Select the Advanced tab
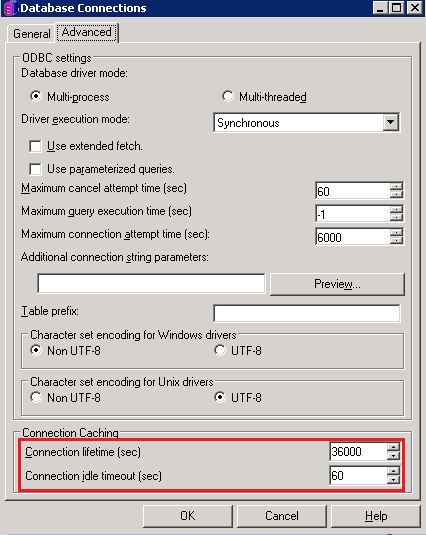The height and width of the screenshot is (535, 426). (x=87, y=32)
